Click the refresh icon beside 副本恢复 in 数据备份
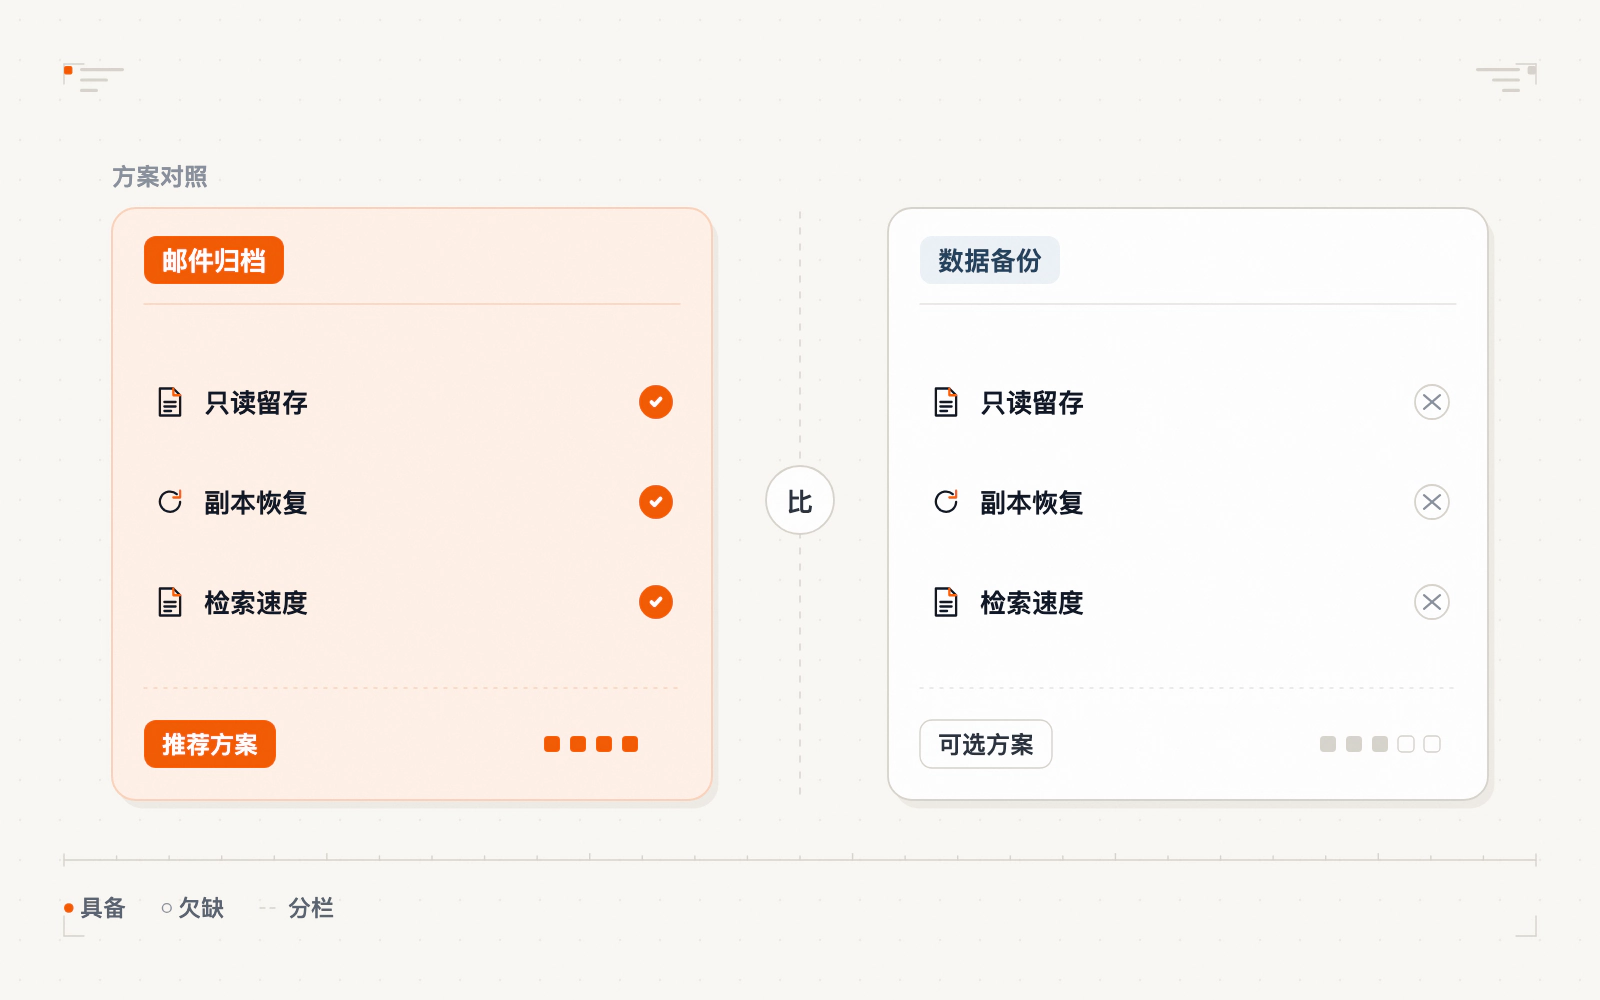This screenshot has width=1600, height=1000. 946,502
